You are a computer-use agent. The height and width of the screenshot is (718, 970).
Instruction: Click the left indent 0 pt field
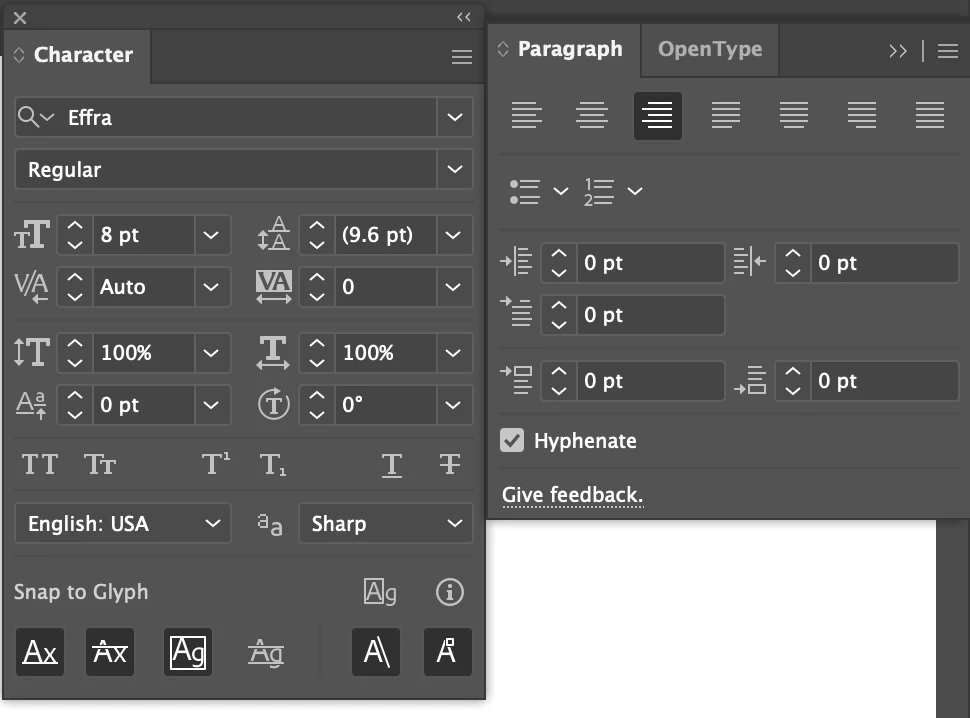click(650, 263)
